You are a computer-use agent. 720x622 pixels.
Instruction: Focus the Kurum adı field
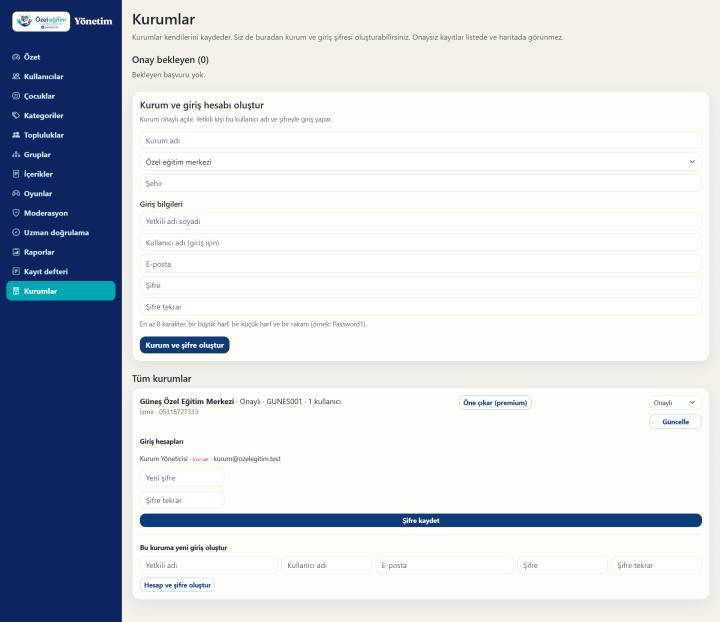421,140
